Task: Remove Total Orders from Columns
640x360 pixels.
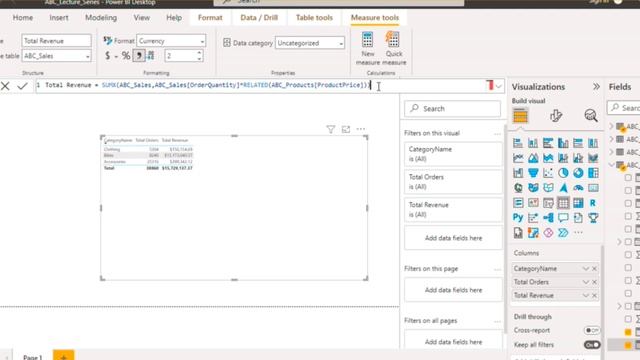Action: (594, 282)
